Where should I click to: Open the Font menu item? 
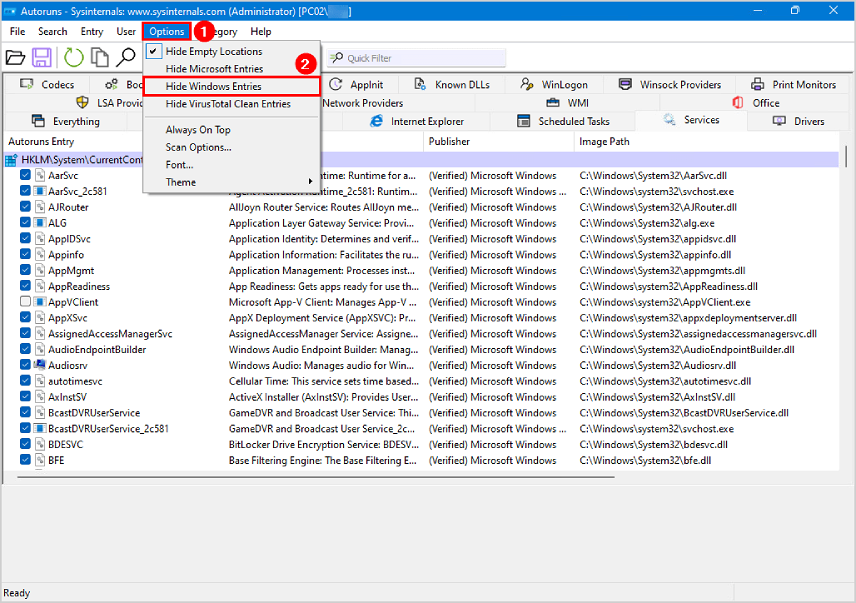(x=231, y=165)
